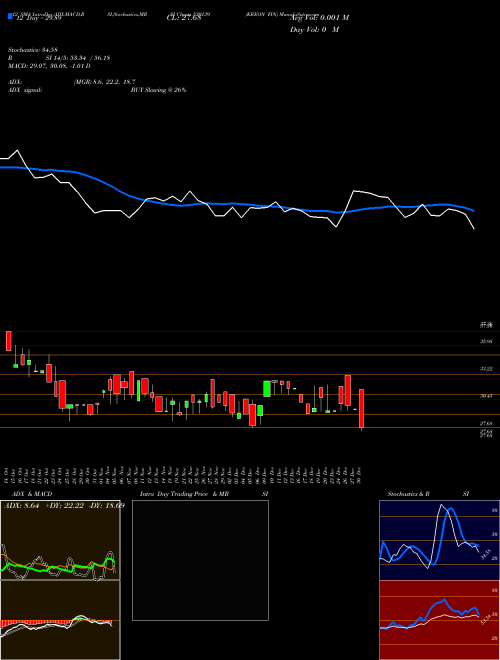The height and width of the screenshot is (660, 500).
Task: Click the '14 Oct' date label on the axis
Action: (x=8, y=475)
